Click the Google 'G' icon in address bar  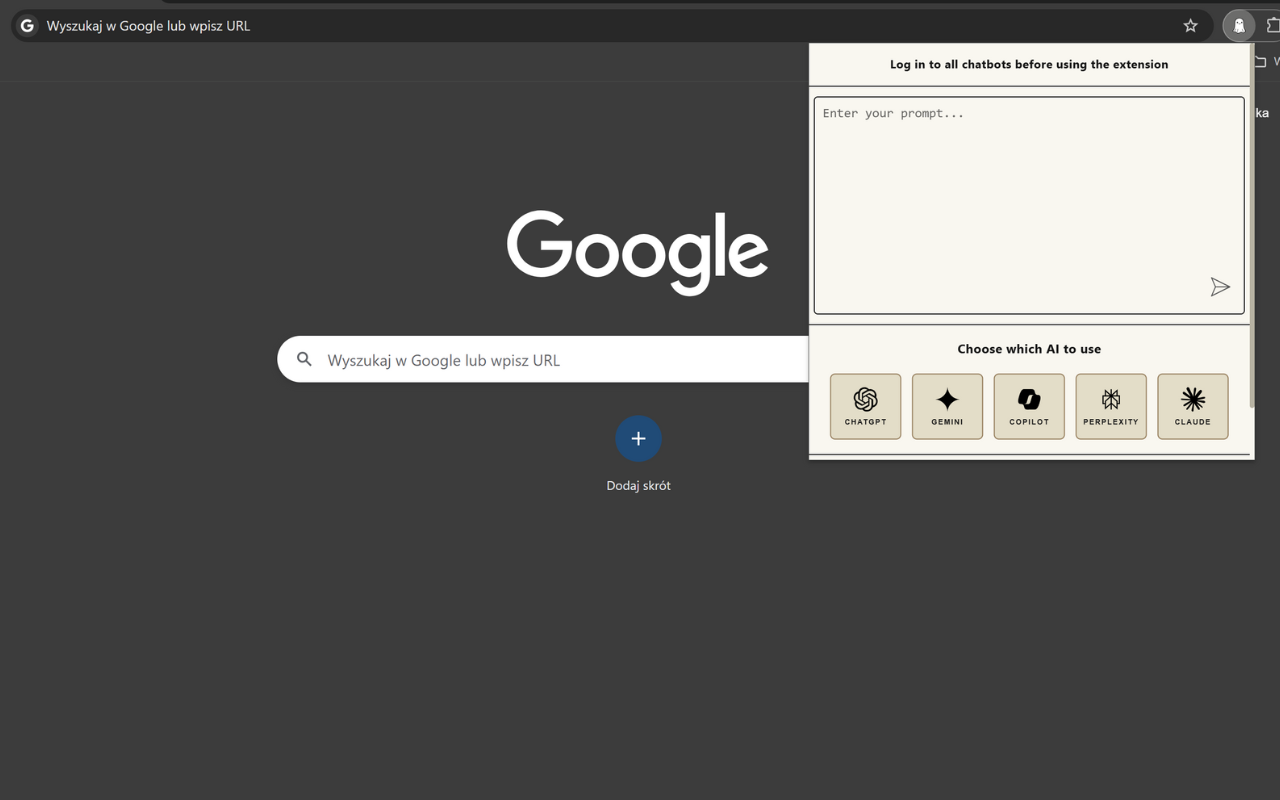click(x=27, y=26)
